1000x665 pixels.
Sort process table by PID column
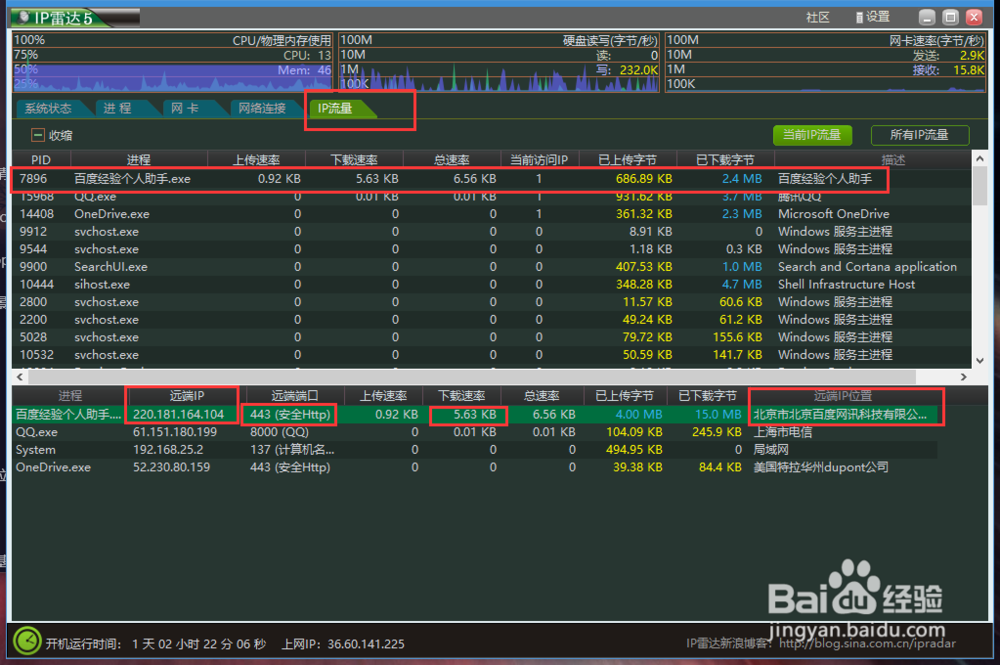coord(41,160)
